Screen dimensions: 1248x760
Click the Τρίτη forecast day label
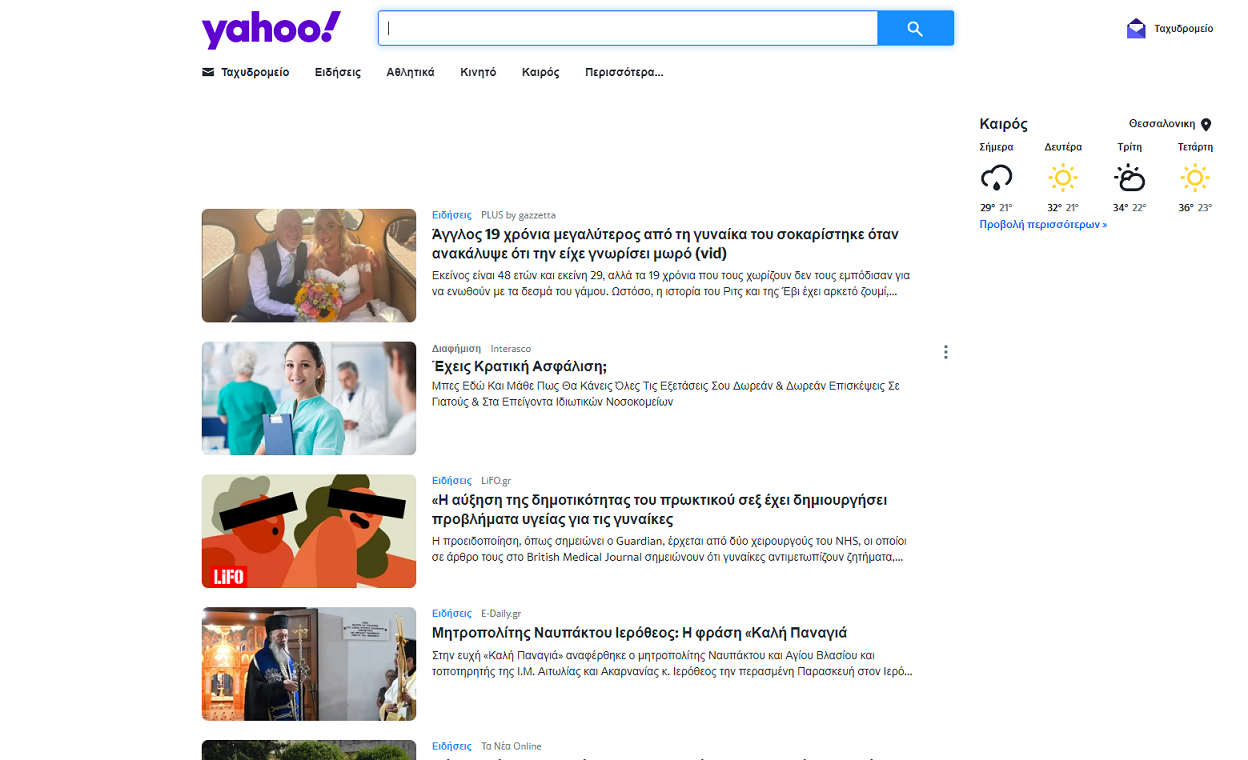(1129, 147)
